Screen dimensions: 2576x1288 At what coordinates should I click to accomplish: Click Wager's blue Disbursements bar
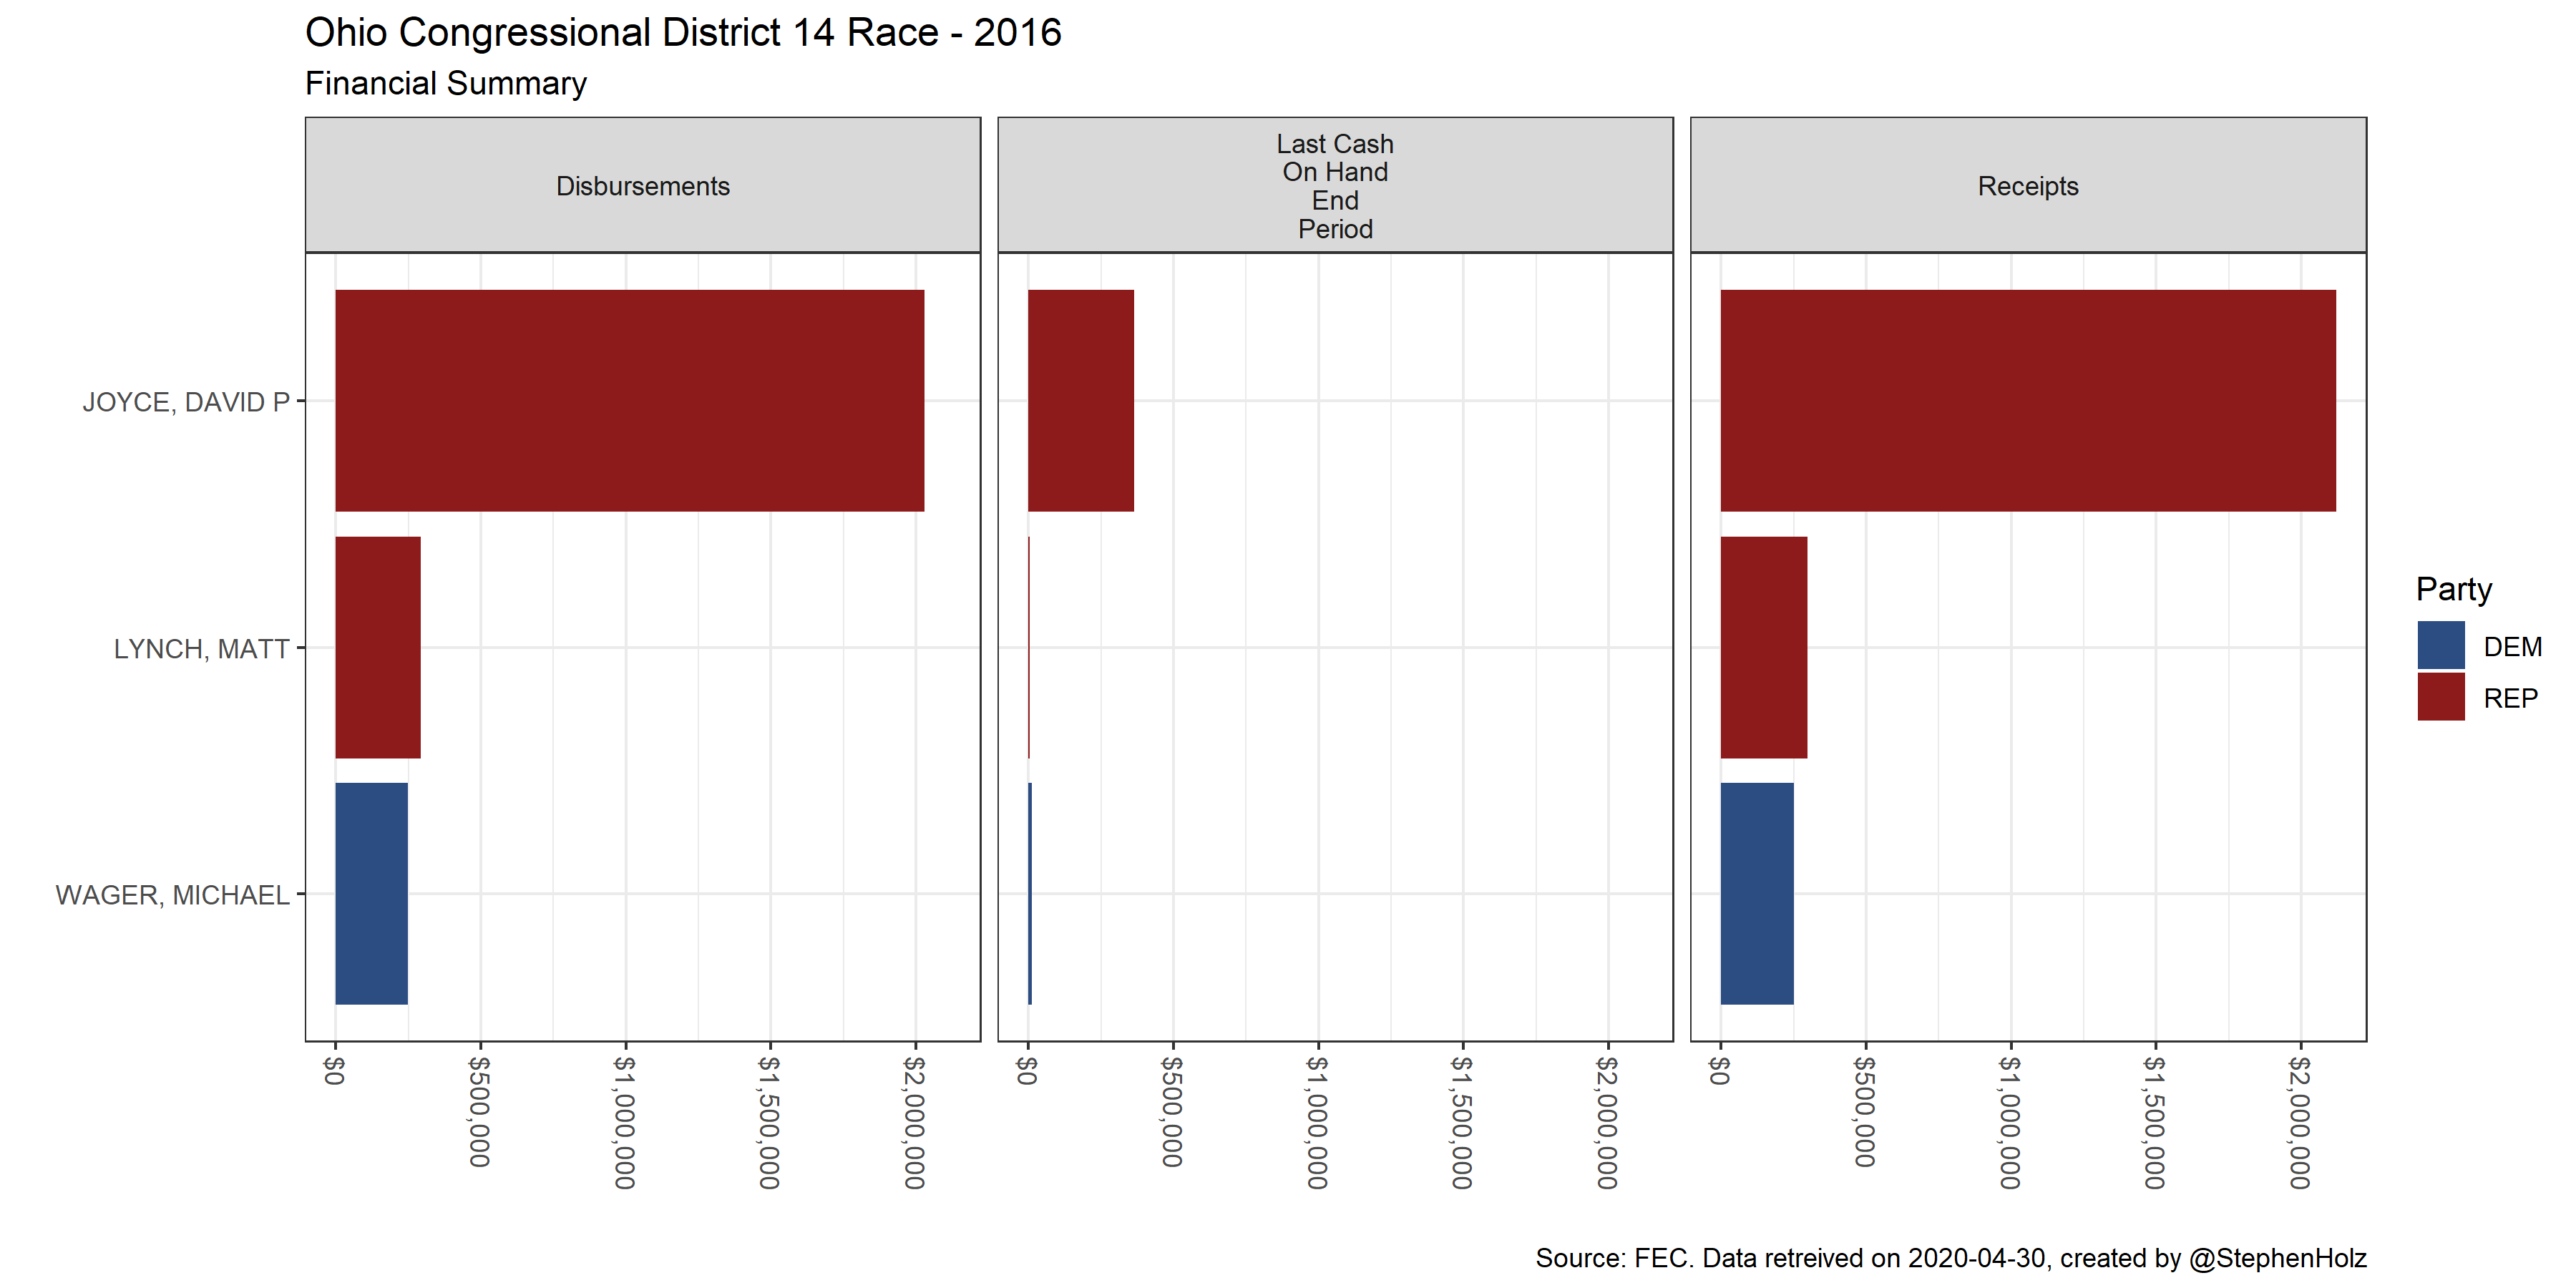[x=371, y=893]
